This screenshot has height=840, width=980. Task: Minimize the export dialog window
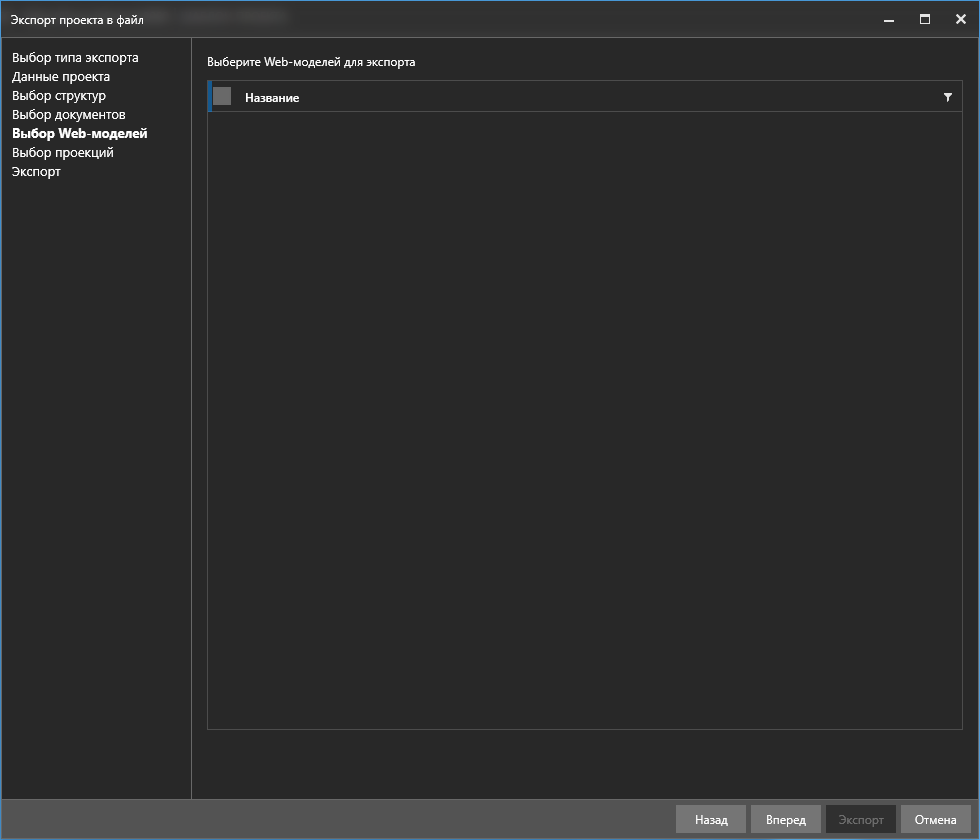click(x=888, y=19)
